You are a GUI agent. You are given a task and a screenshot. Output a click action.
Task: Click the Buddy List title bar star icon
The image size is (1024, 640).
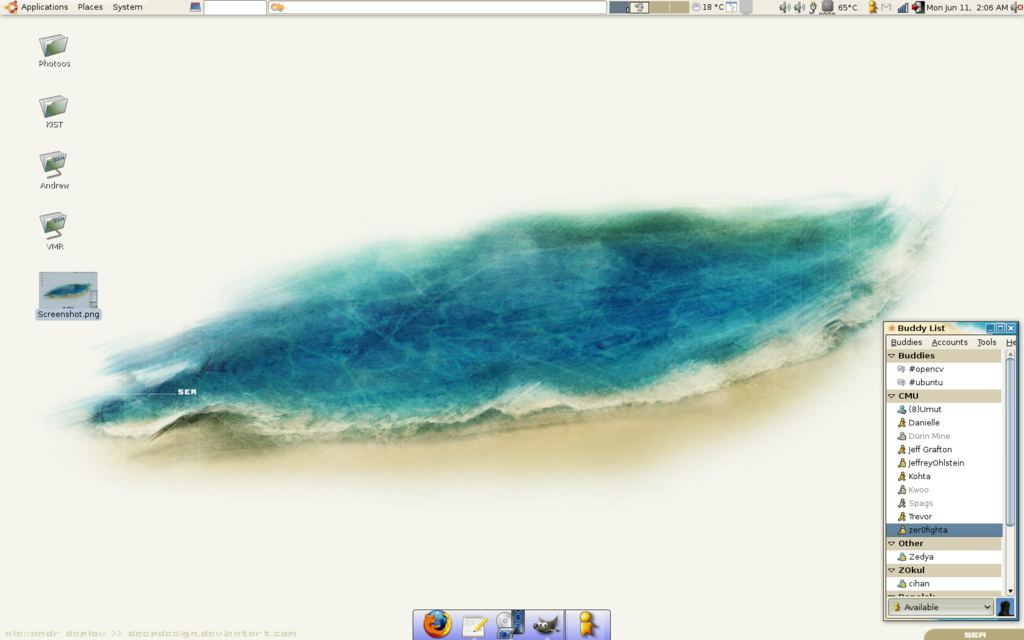point(891,328)
